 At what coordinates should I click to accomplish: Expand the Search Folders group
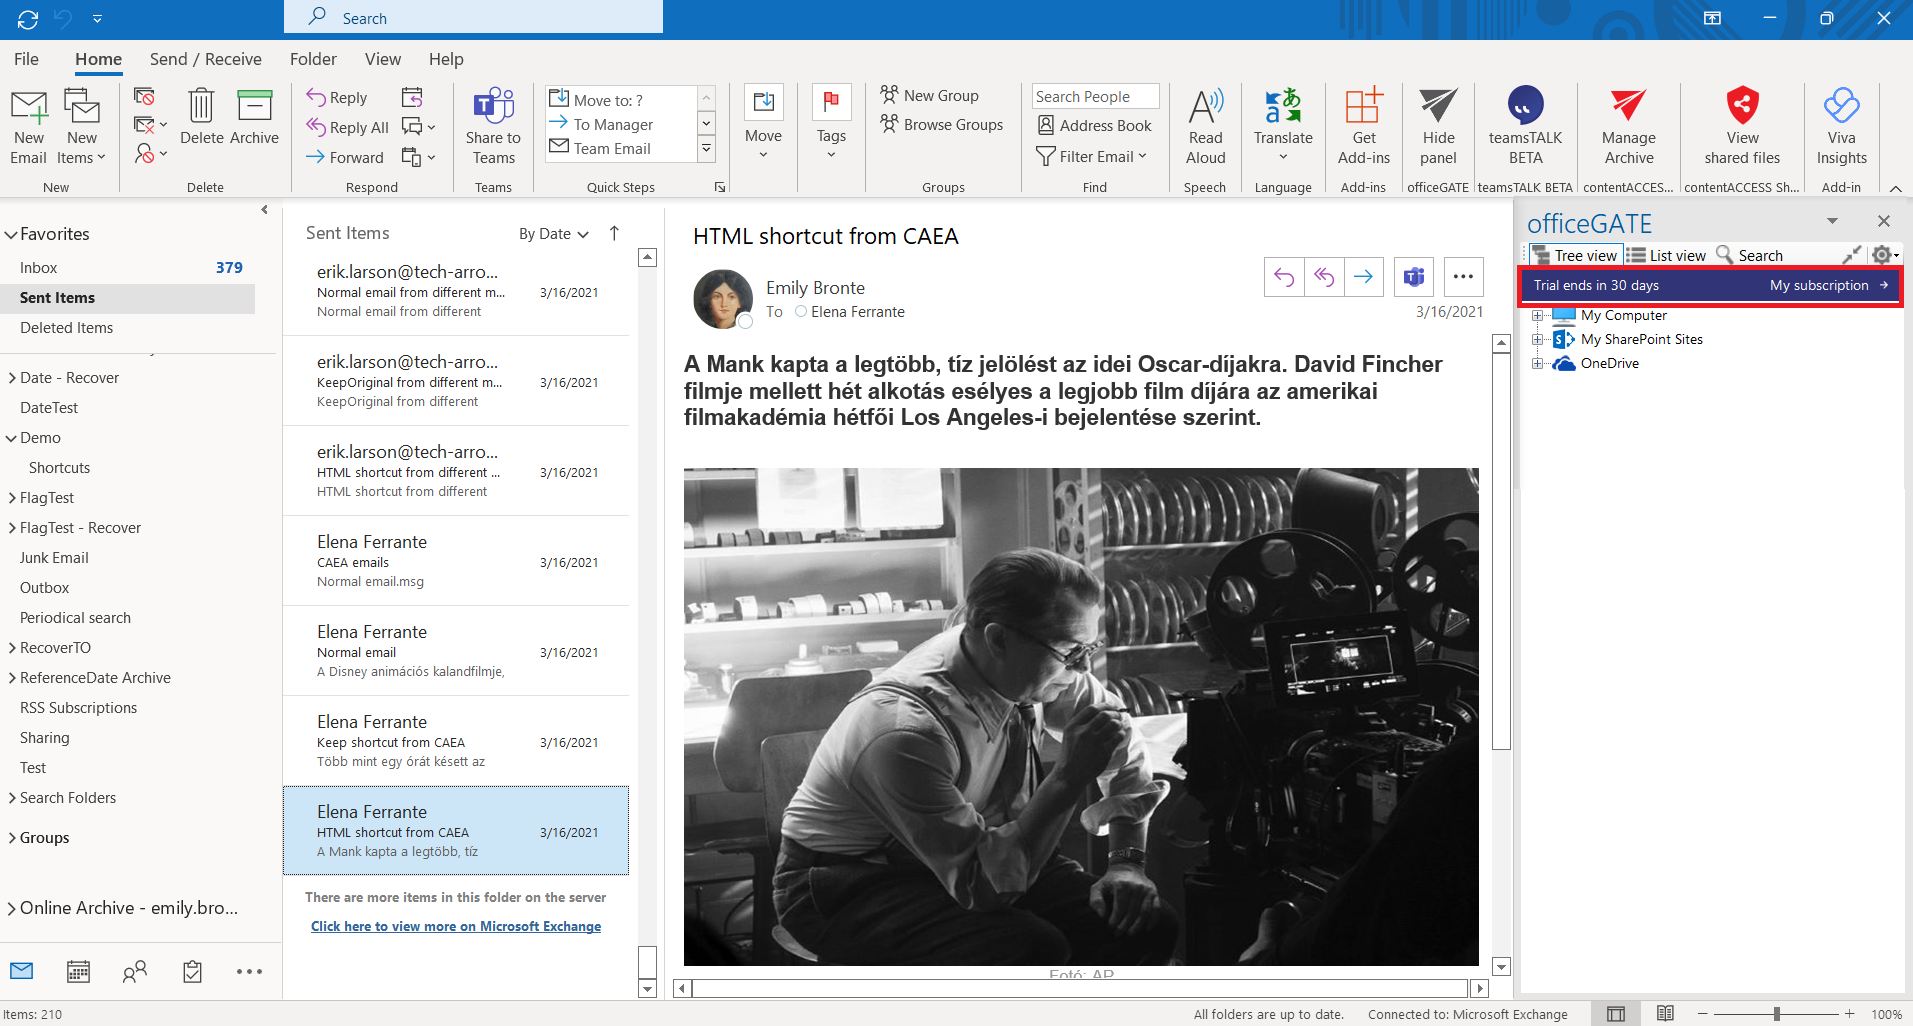[x=12, y=798]
